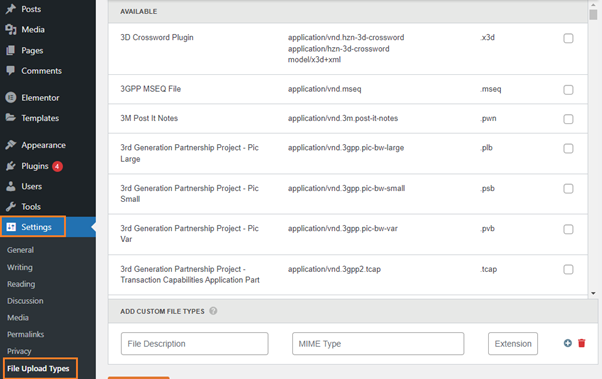Click into the File Description field
This screenshot has height=379, width=602.
point(194,344)
